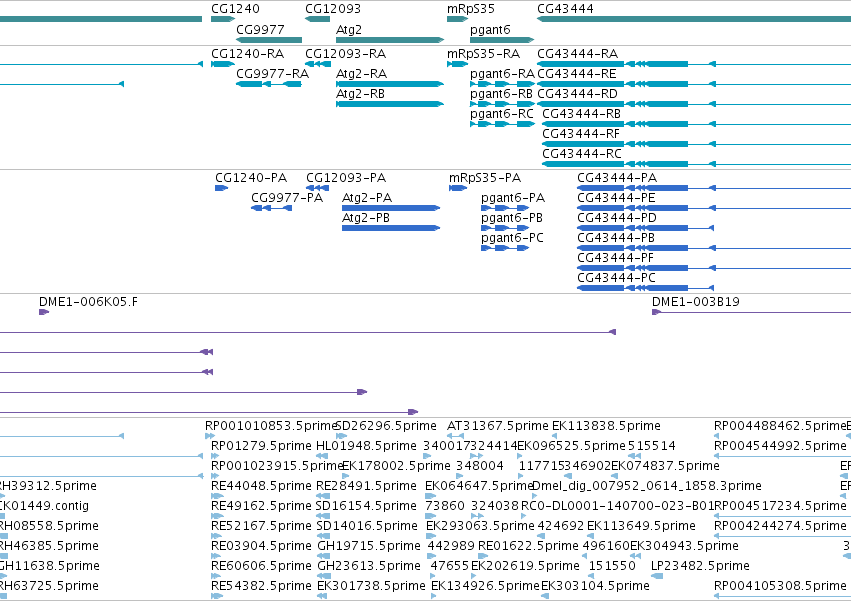Select EST label RE49162.5prime
The height and width of the screenshot is (601, 851).
point(261,507)
